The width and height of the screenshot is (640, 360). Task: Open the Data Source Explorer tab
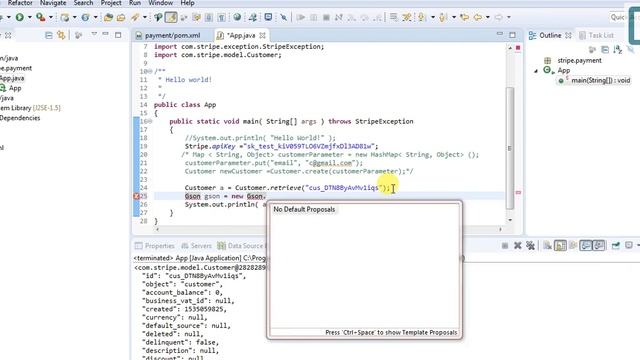pyautogui.click(x=242, y=246)
